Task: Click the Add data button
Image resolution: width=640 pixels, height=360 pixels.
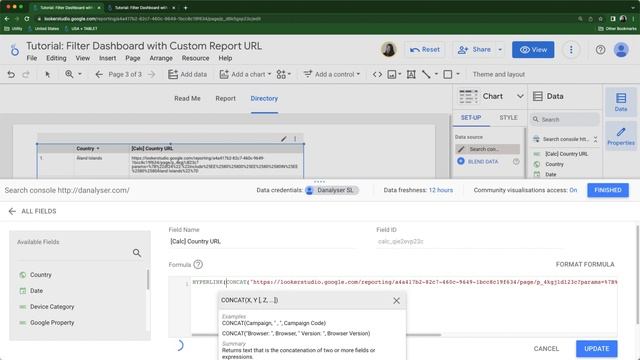Action: pyautogui.click(x=187, y=74)
